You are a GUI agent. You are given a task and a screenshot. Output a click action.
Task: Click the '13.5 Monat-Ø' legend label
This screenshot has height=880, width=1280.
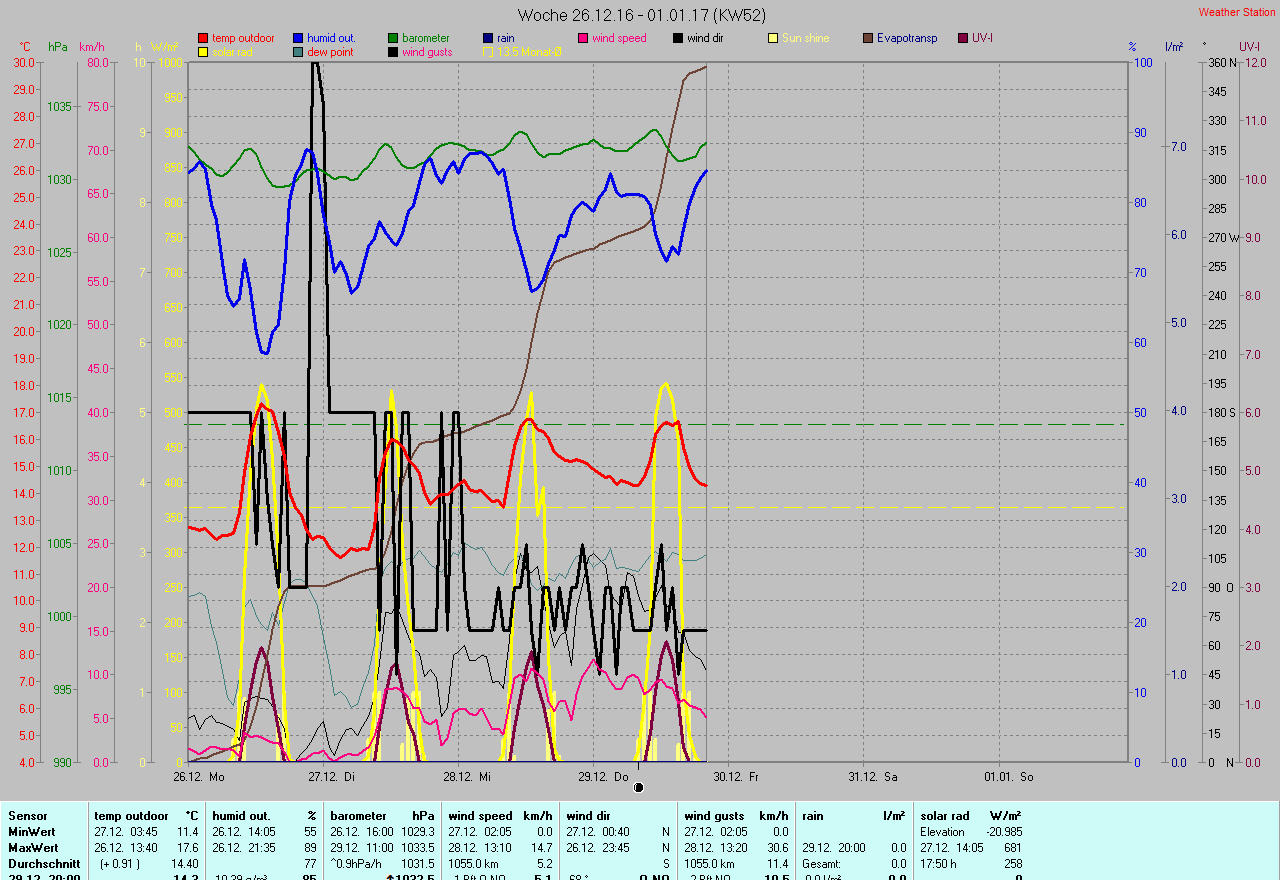(x=530, y=52)
